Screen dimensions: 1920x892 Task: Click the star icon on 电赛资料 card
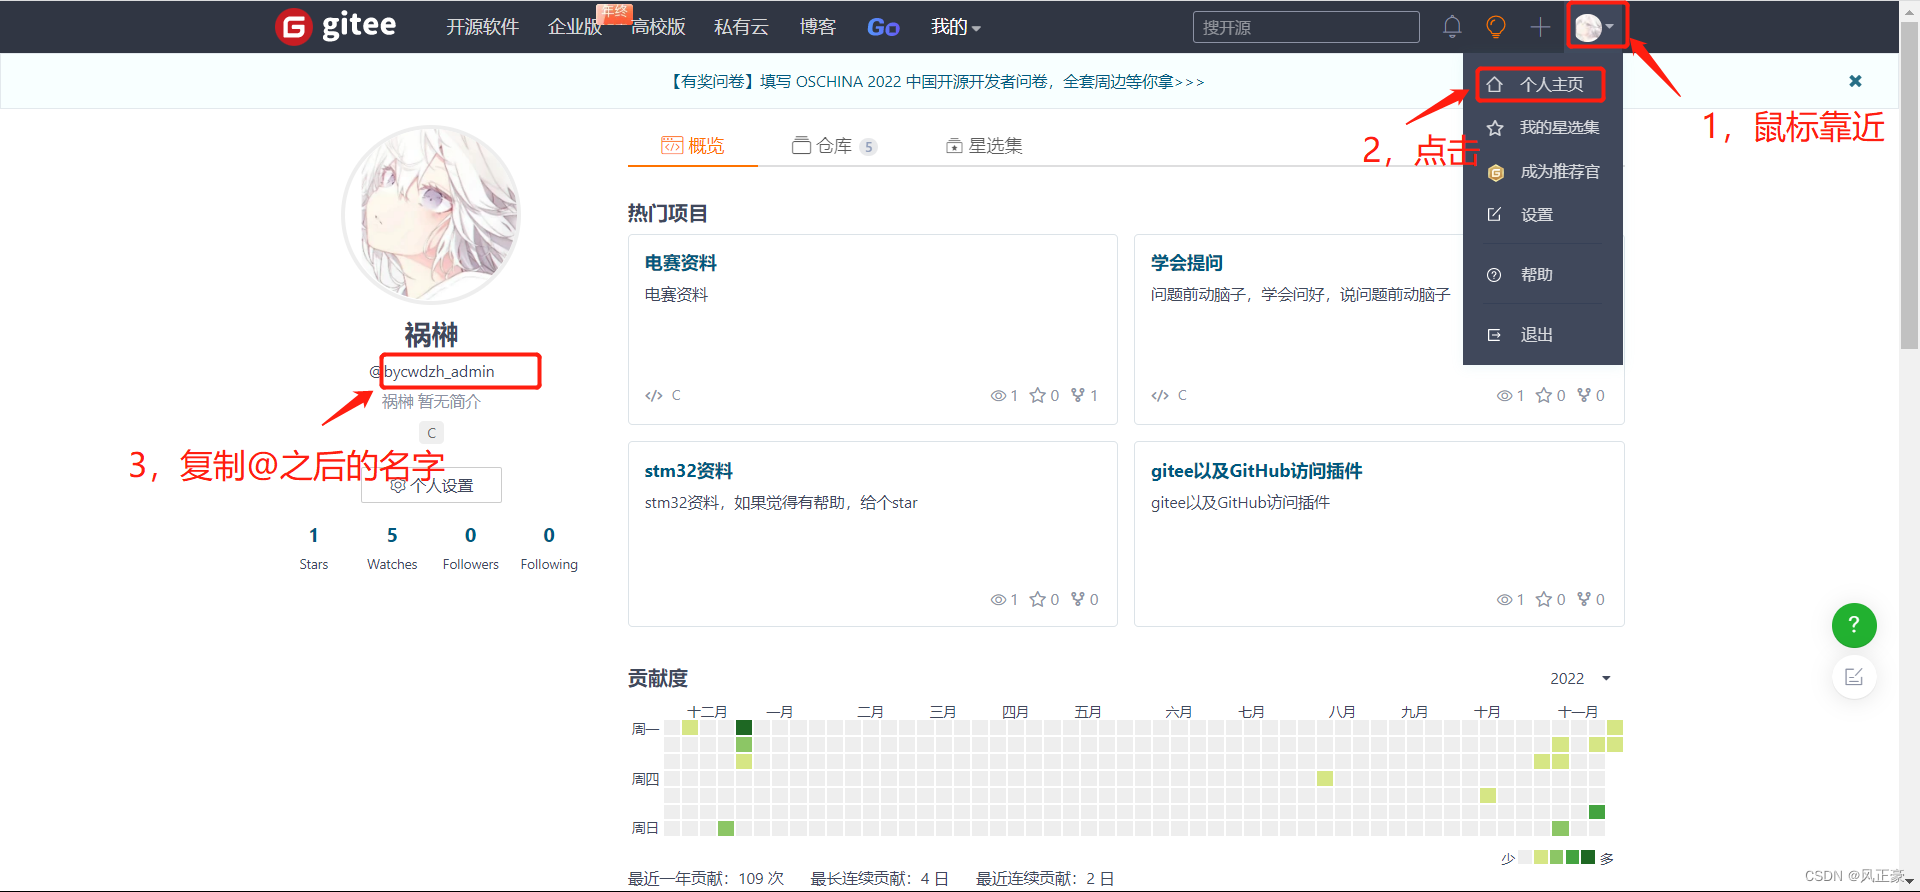pos(1037,396)
